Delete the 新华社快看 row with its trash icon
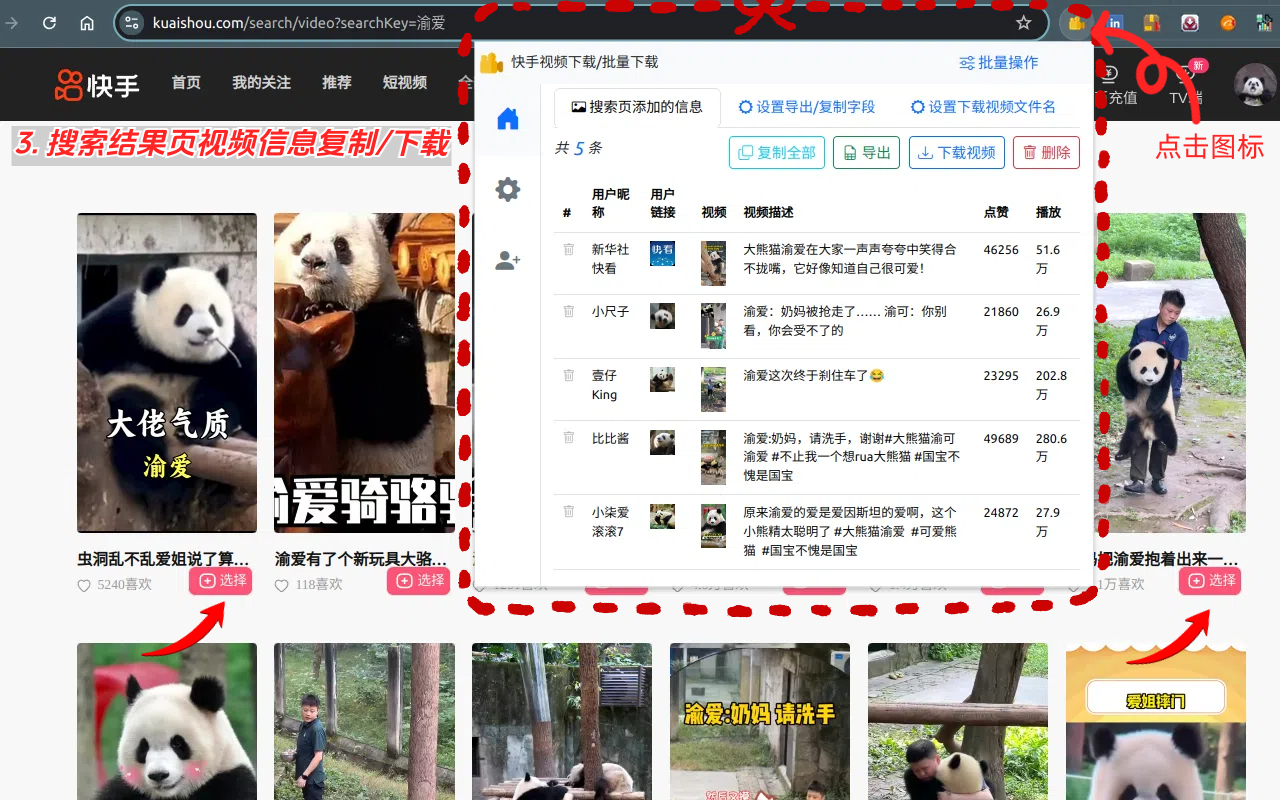Screen dimensions: 1280x800 pos(569,249)
